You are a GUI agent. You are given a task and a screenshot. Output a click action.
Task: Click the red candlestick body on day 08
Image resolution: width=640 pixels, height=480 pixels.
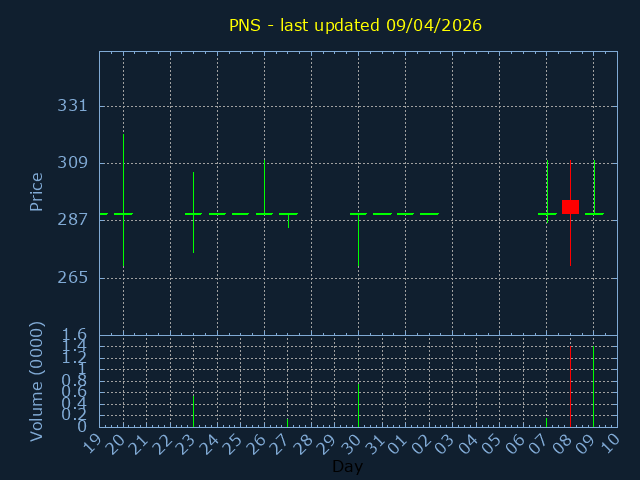(x=570, y=206)
